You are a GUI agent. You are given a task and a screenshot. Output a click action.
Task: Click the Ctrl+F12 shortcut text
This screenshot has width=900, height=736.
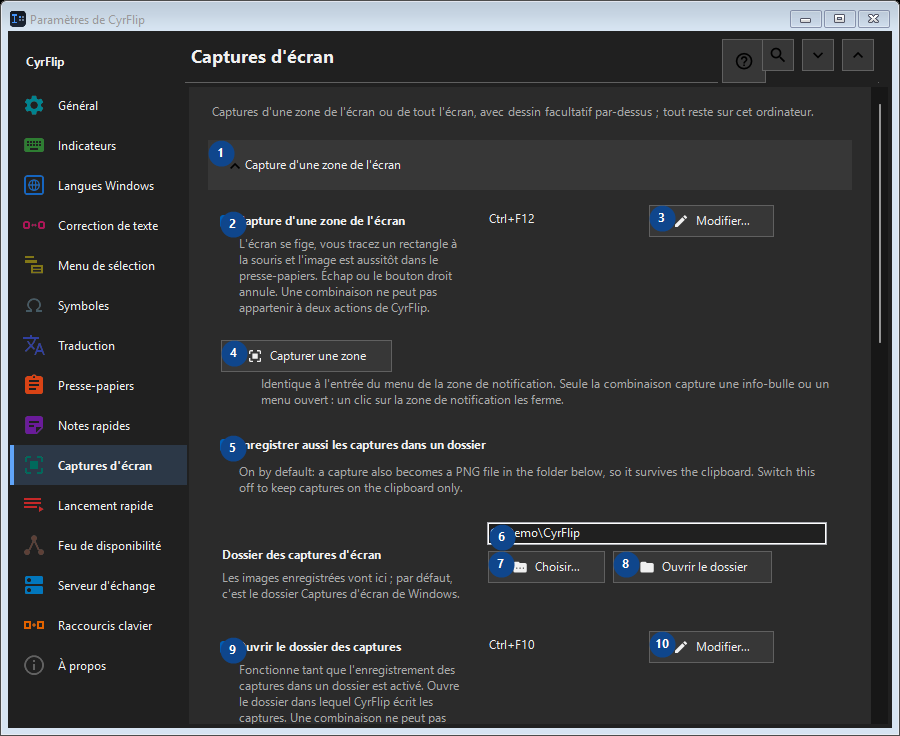pyautogui.click(x=511, y=219)
